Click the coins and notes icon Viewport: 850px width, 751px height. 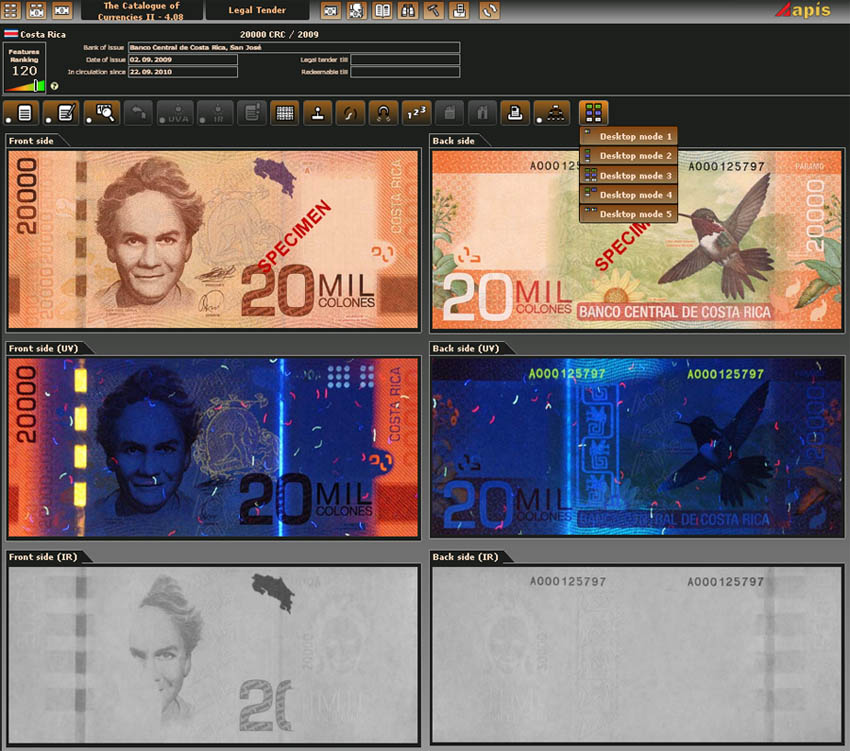(356, 10)
